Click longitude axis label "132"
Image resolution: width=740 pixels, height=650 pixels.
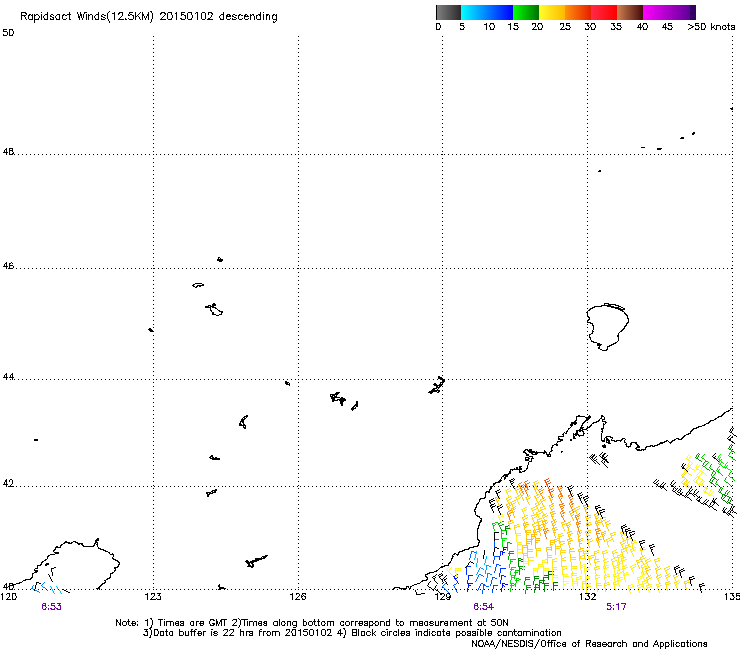(587, 597)
